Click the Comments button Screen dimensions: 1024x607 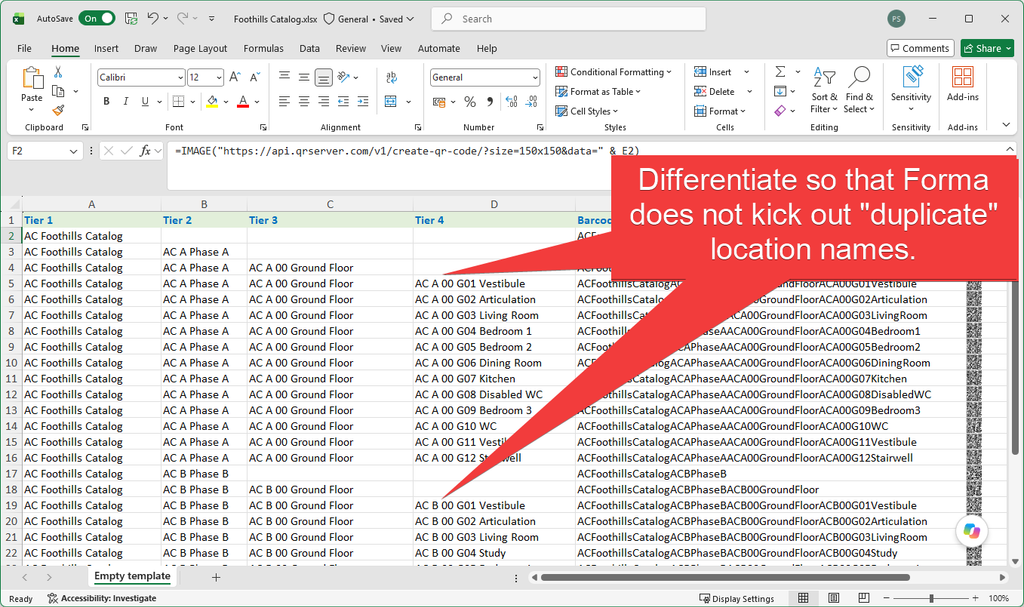click(x=920, y=48)
